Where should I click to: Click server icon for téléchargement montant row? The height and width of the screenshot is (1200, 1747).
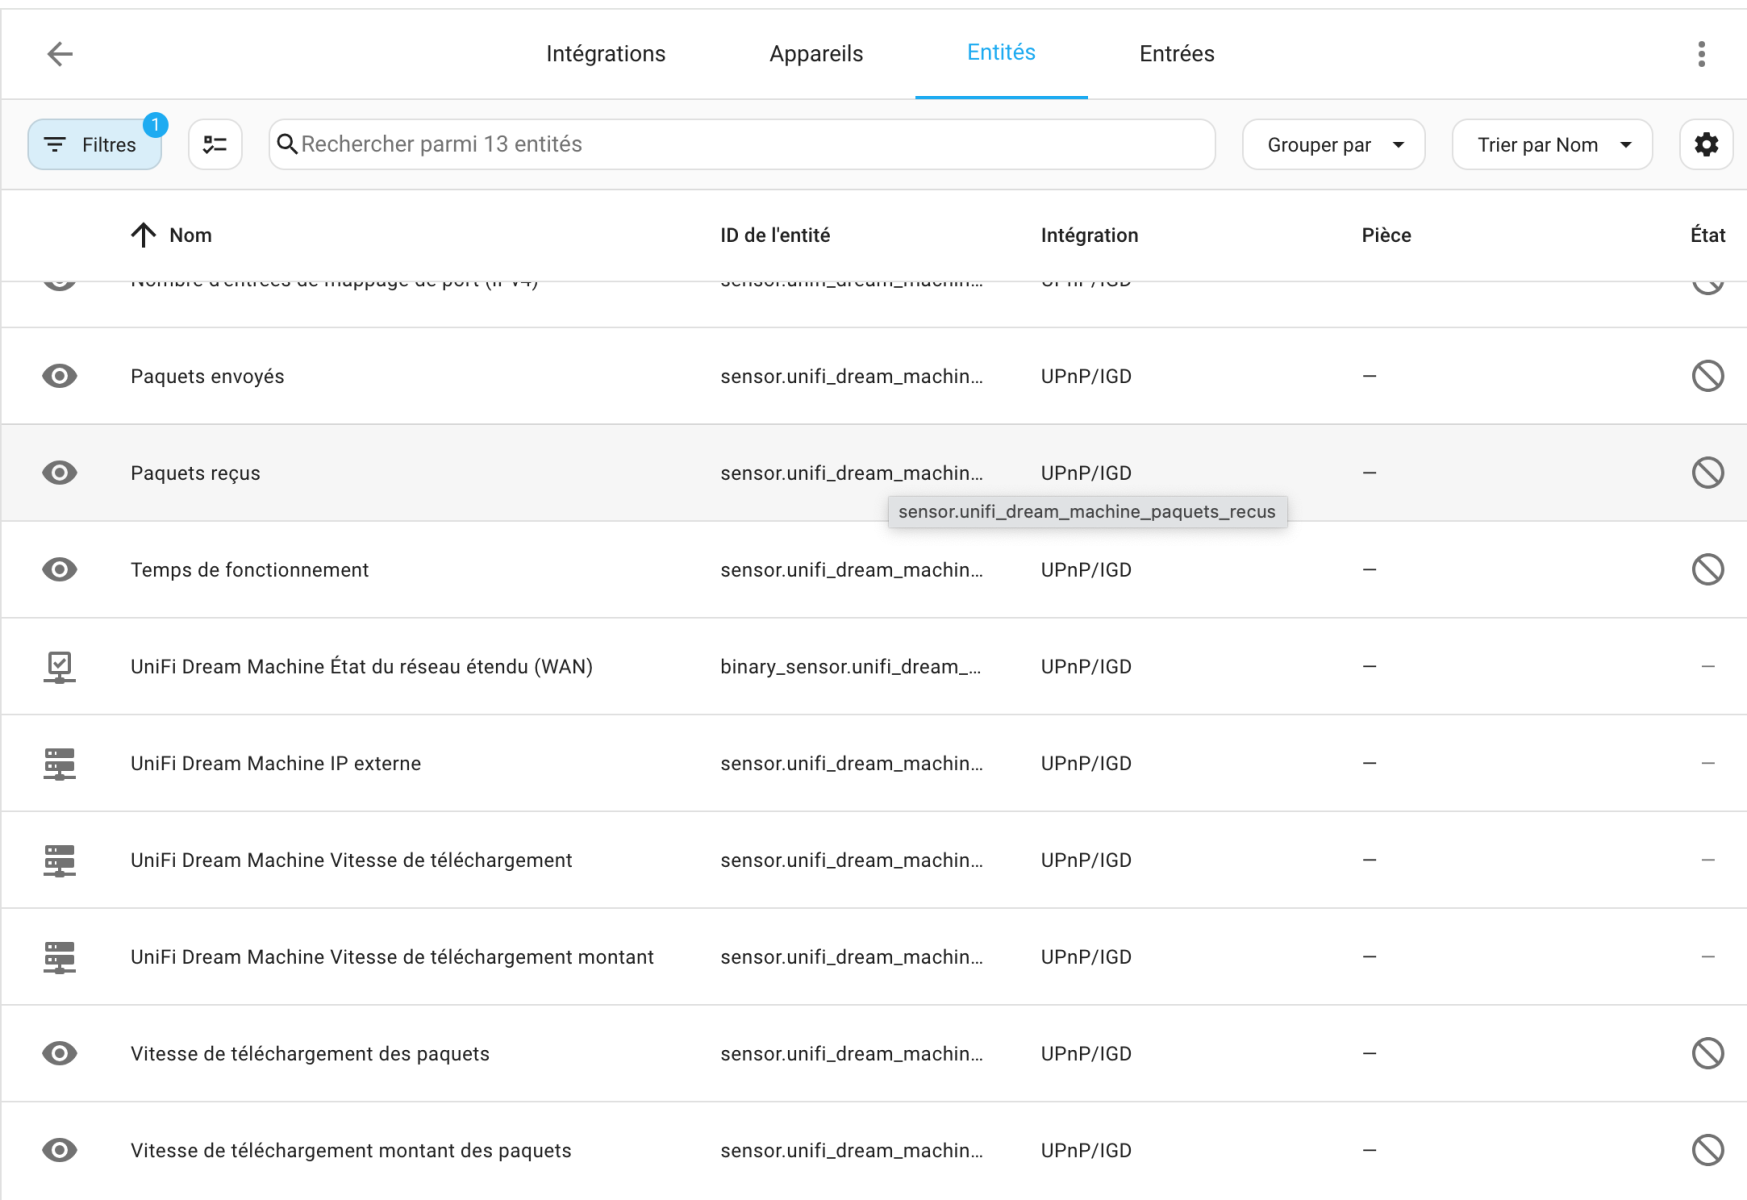coord(60,958)
